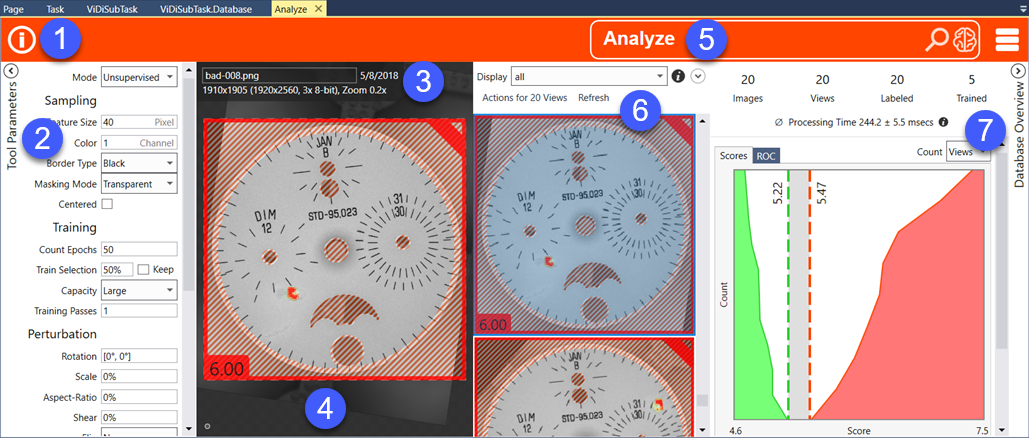Click the brain icon in the Analyze box
The width and height of the screenshot is (1029, 438).
coord(964,40)
